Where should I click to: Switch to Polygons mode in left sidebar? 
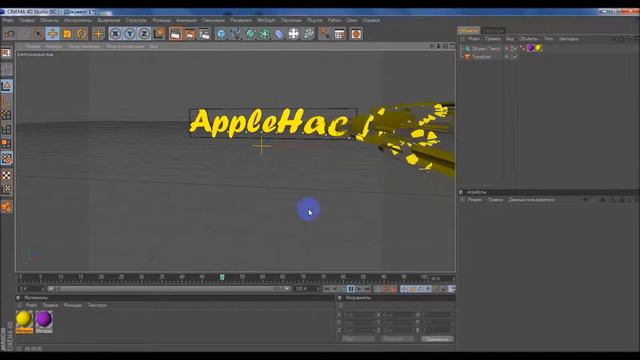coord(7,144)
